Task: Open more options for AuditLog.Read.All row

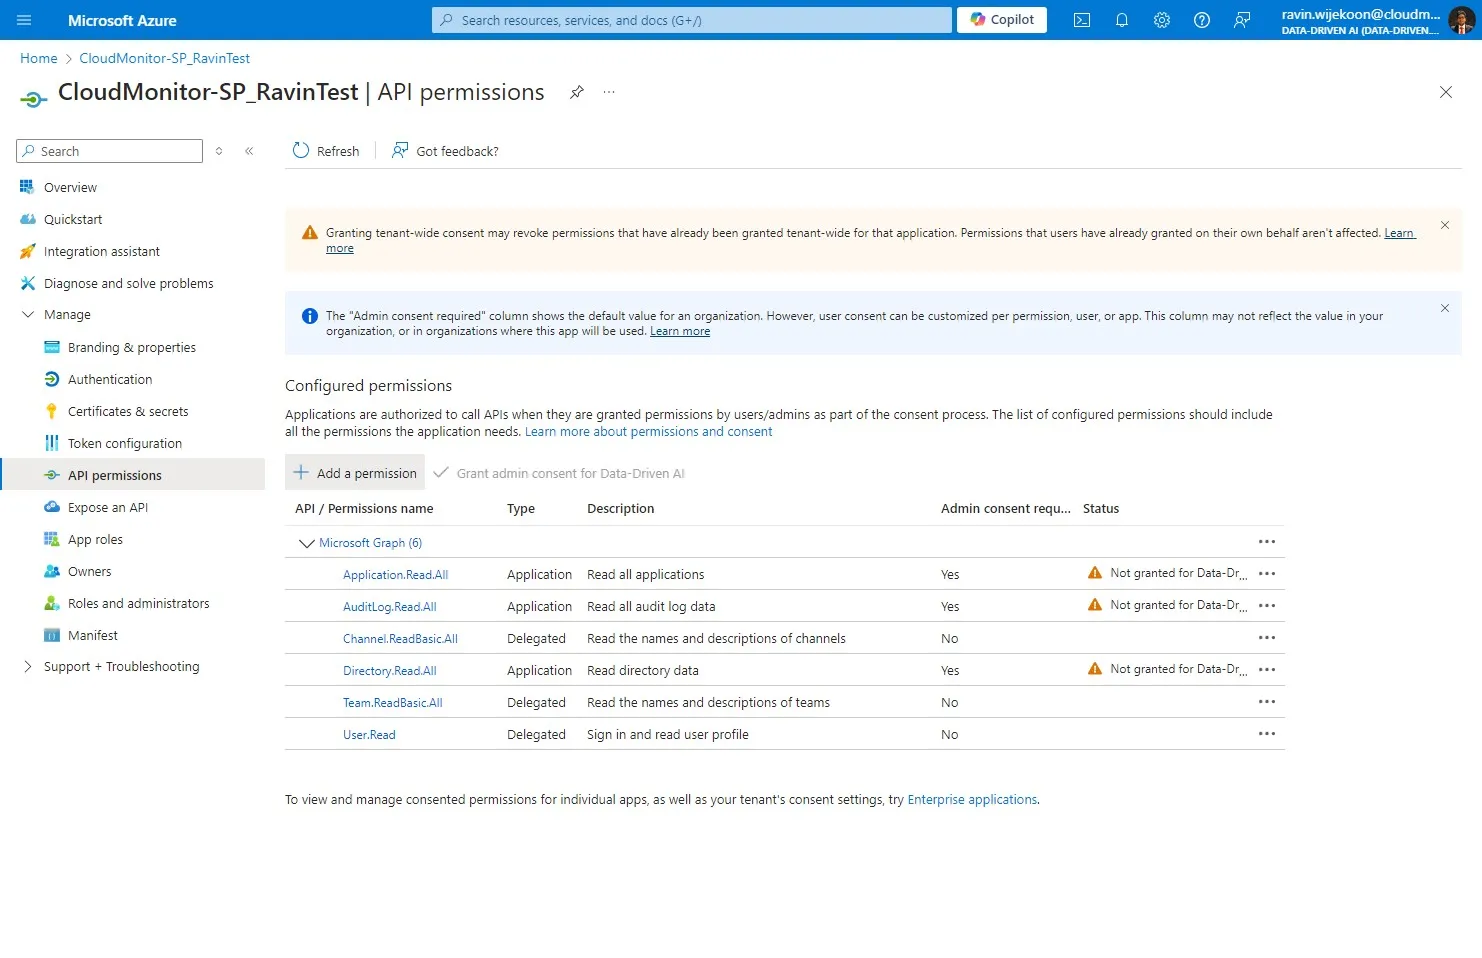Action: pos(1267,606)
